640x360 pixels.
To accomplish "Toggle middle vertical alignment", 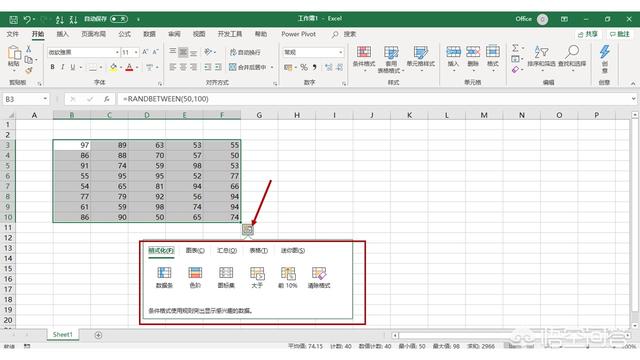I will click(183, 52).
